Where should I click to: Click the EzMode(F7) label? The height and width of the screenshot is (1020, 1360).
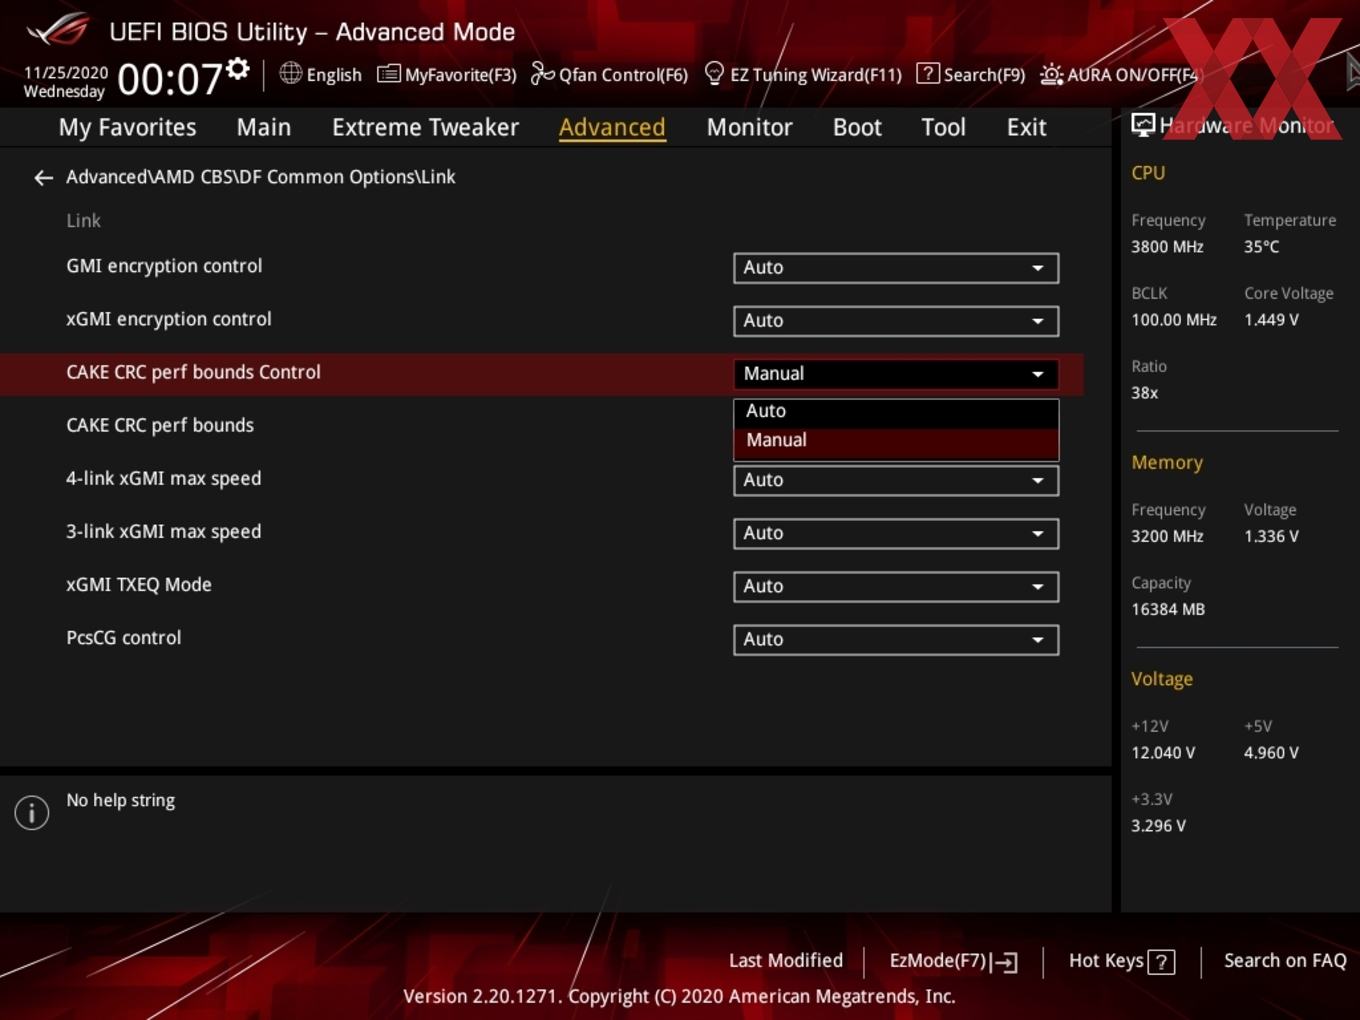[938, 961]
